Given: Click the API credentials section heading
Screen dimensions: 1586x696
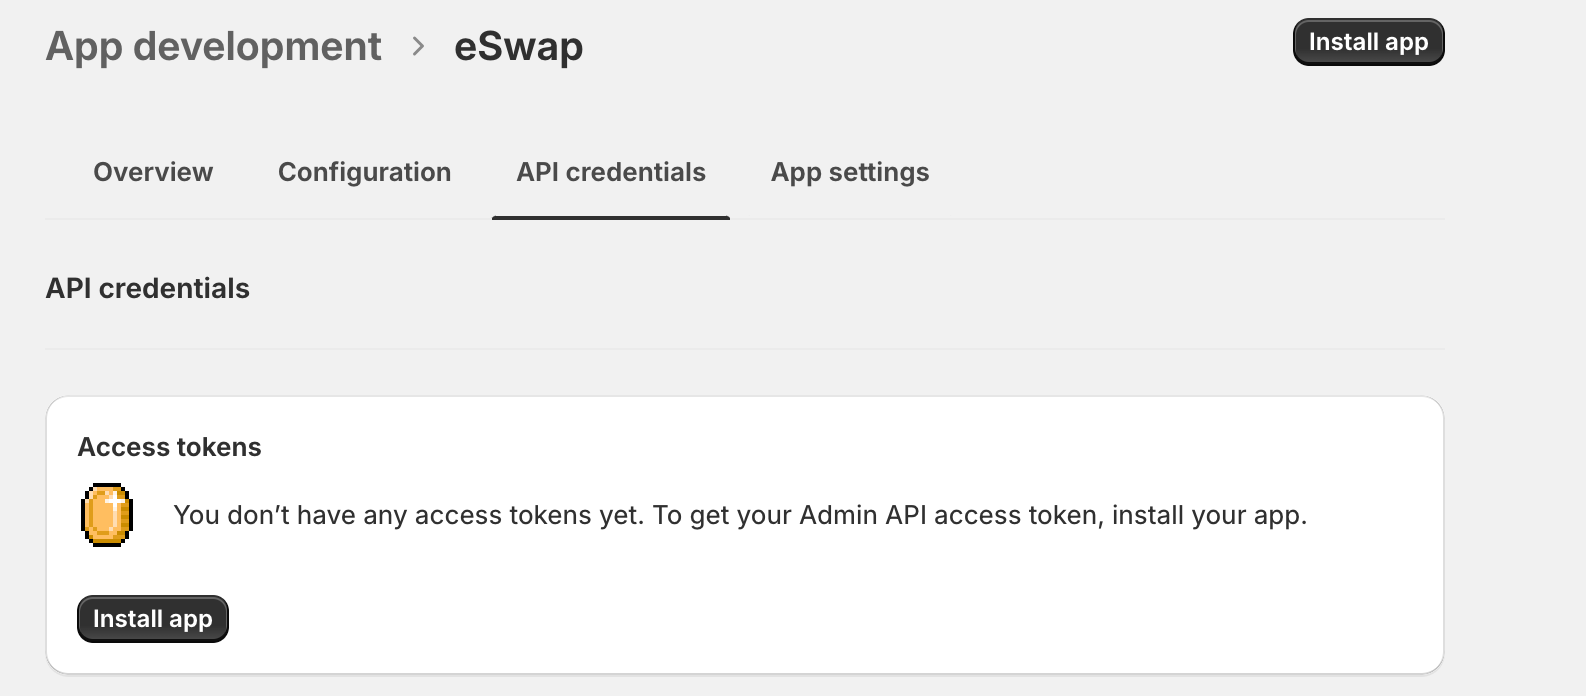Looking at the screenshot, I should [148, 289].
